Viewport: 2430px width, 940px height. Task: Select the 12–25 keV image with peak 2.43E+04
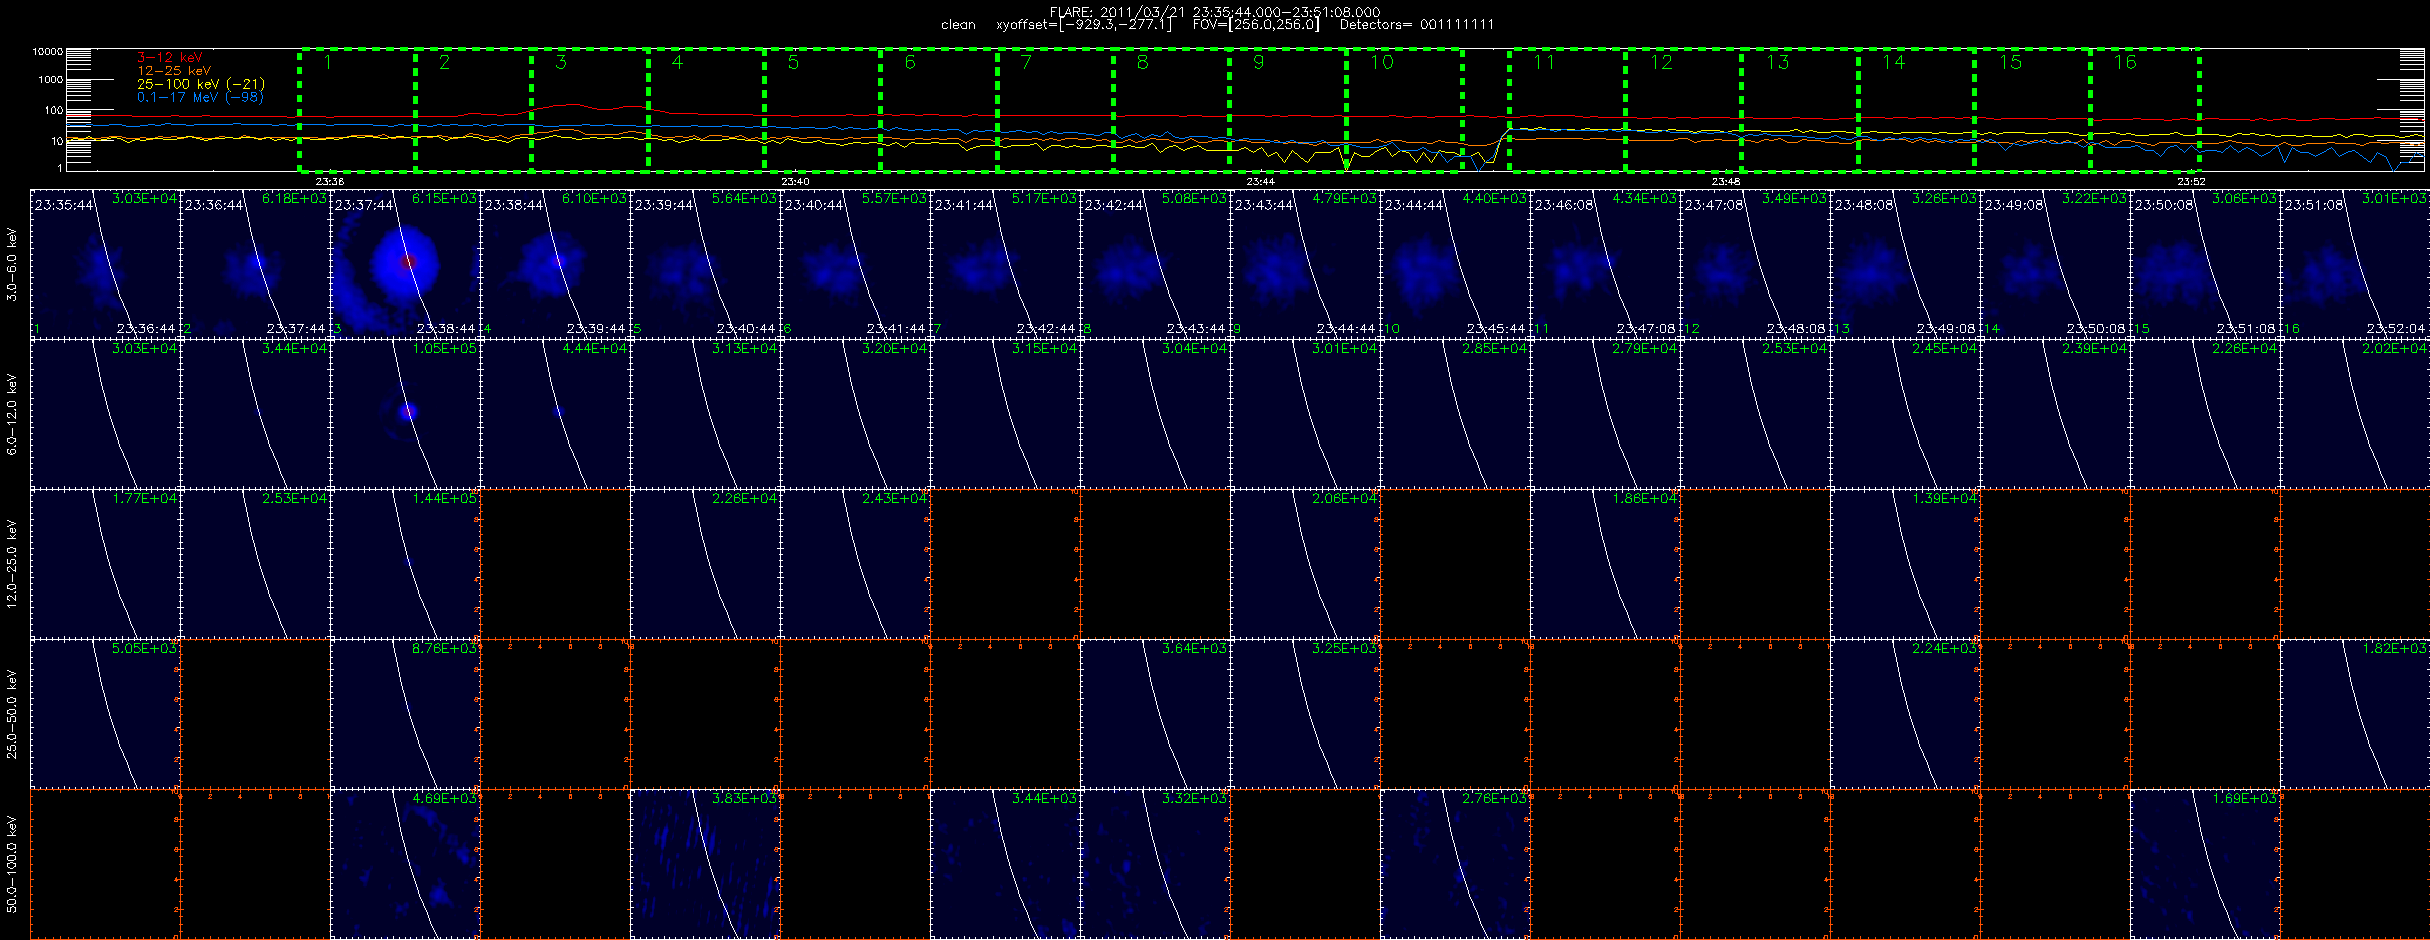[856, 564]
